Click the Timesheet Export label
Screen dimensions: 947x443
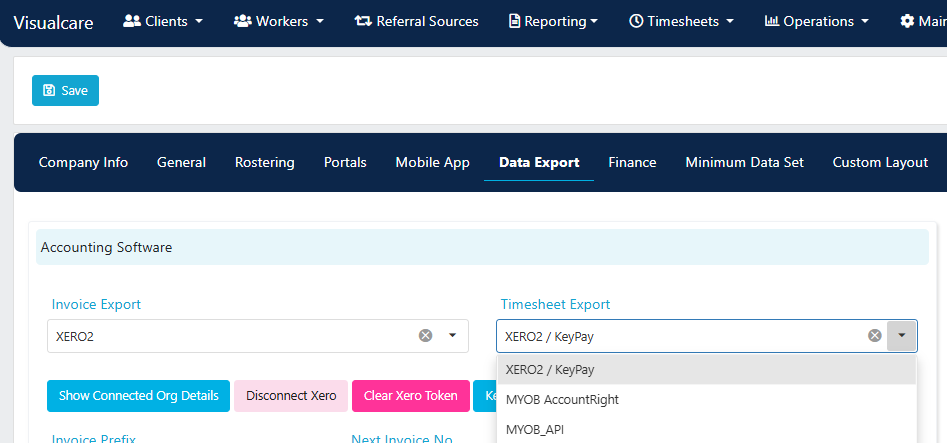556,304
